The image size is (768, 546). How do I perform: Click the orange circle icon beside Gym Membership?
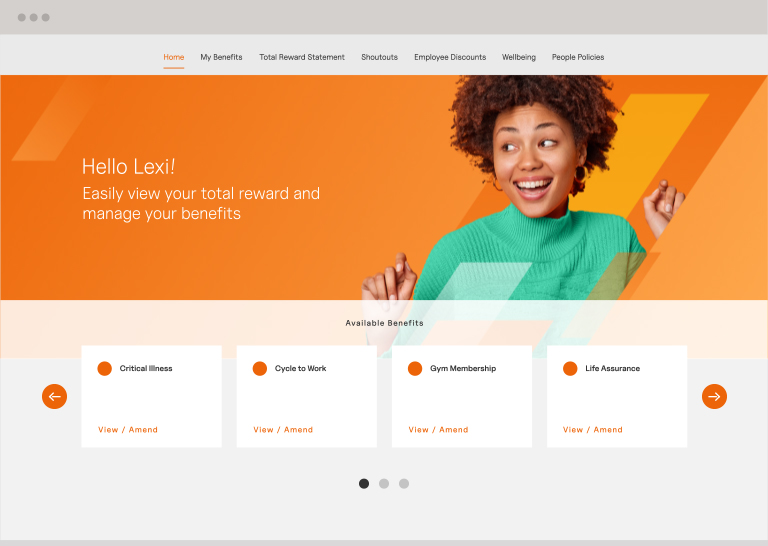[x=415, y=368]
